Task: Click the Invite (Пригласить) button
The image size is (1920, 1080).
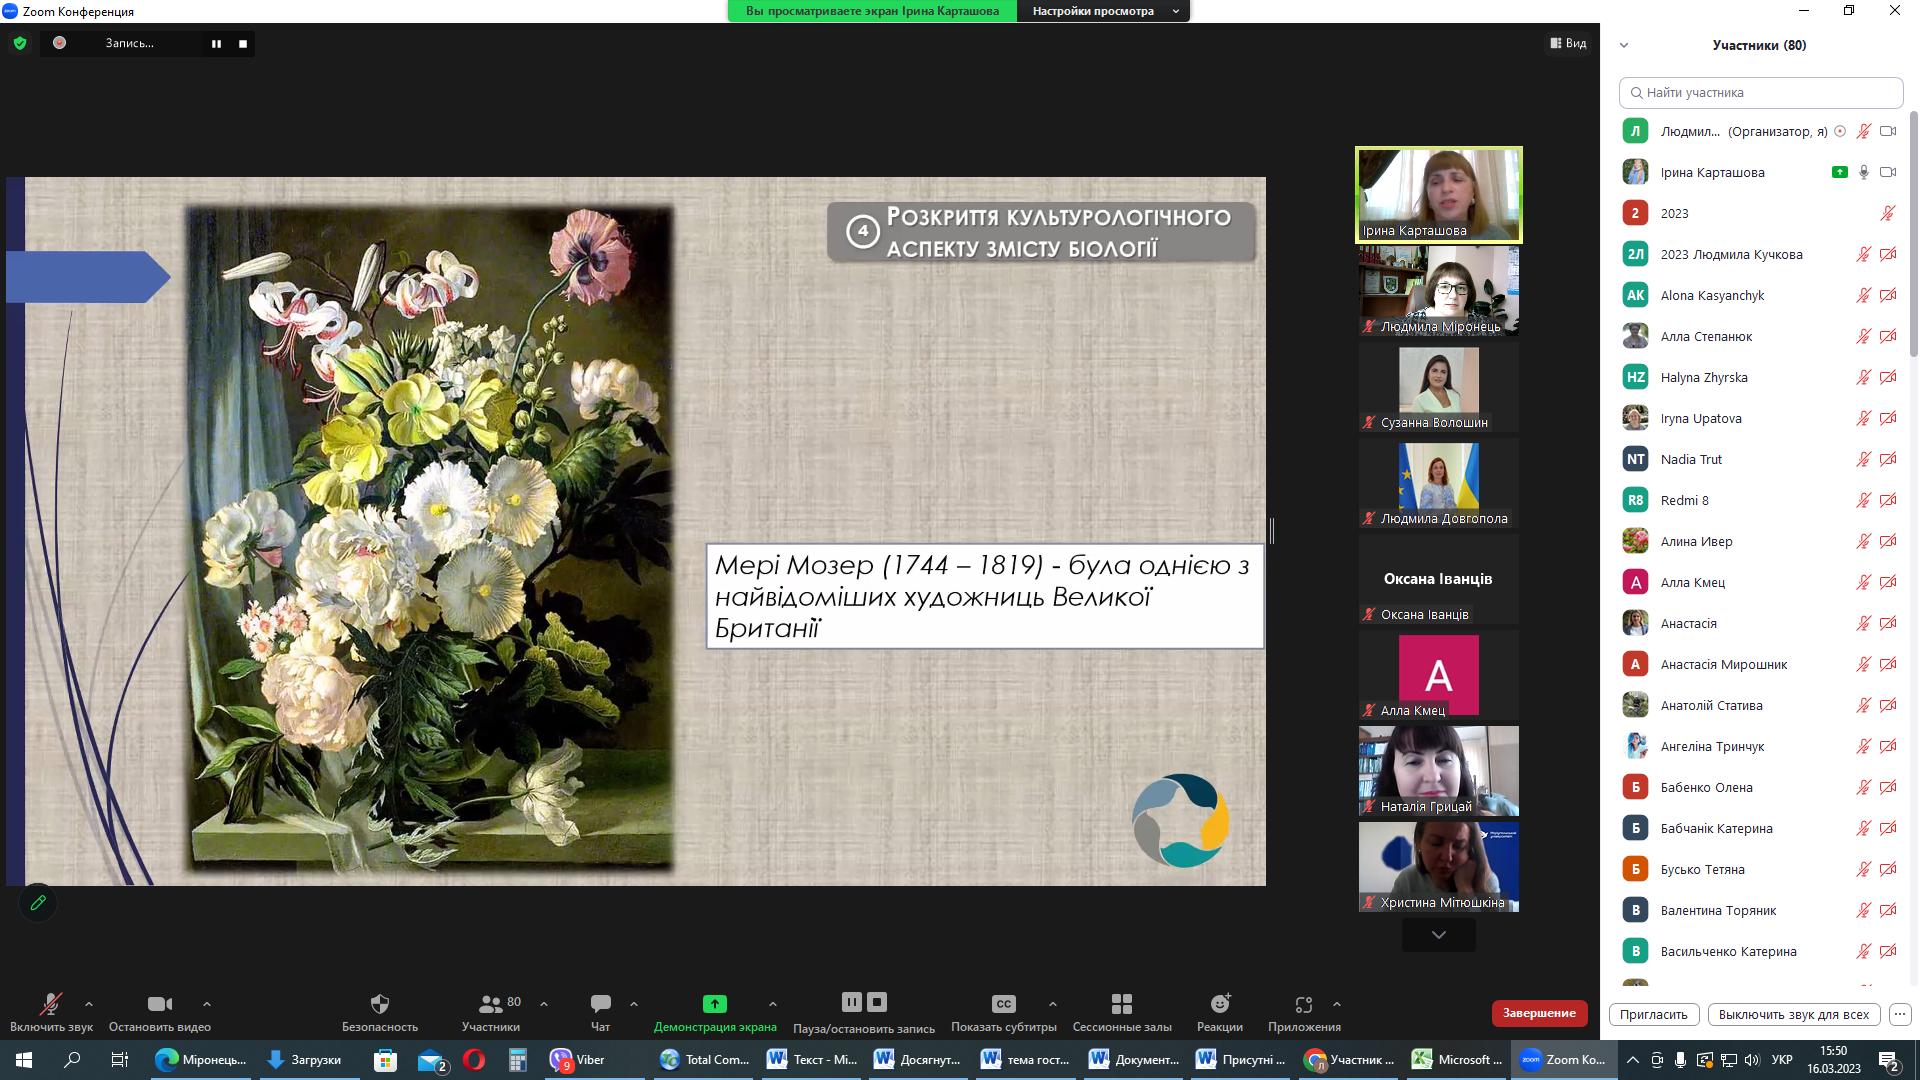Action: [x=1653, y=1014]
